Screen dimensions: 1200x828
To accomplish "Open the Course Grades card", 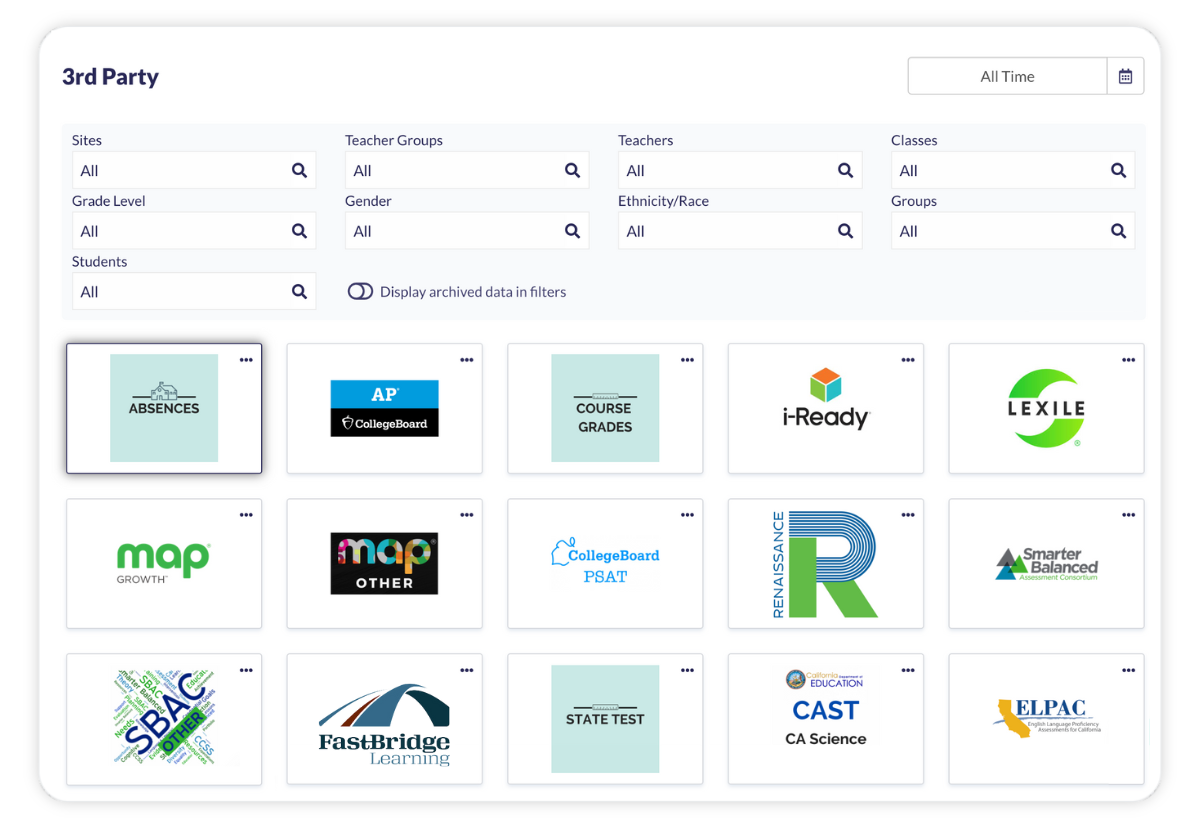I will tap(605, 408).
